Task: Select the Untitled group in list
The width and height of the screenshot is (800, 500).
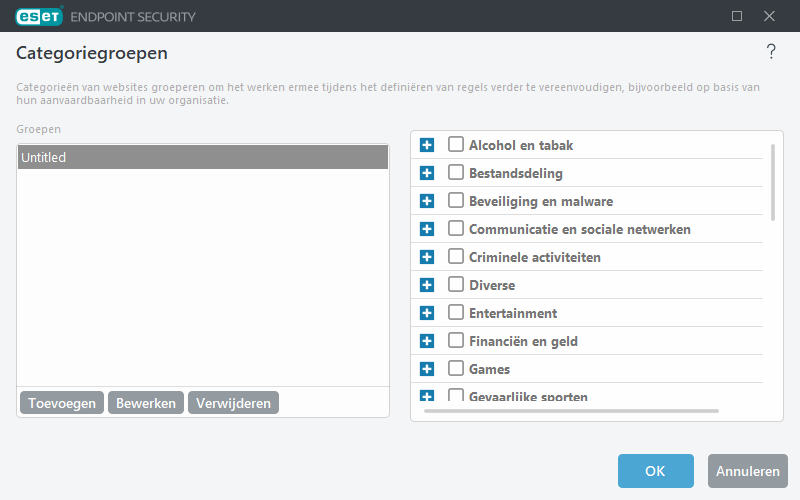Action: [203, 157]
